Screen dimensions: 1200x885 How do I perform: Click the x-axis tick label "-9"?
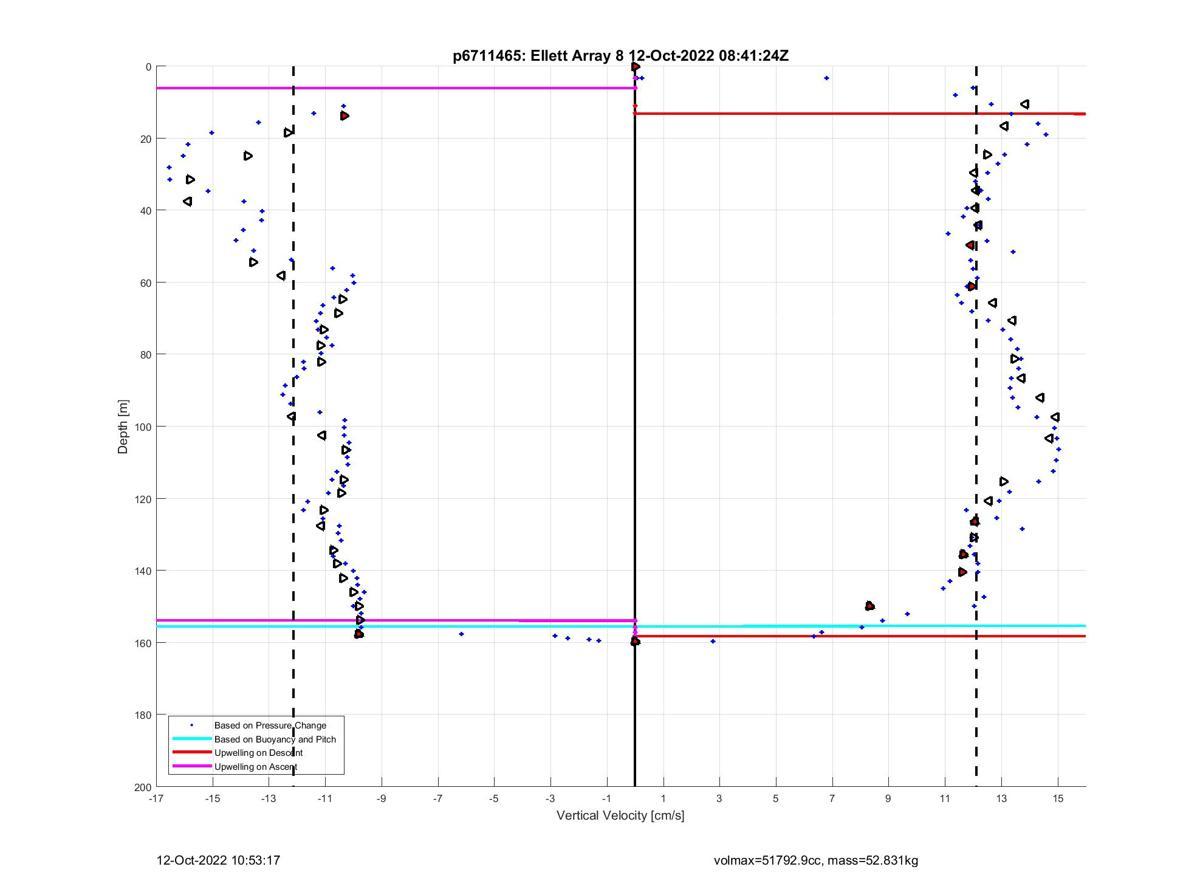click(x=381, y=798)
